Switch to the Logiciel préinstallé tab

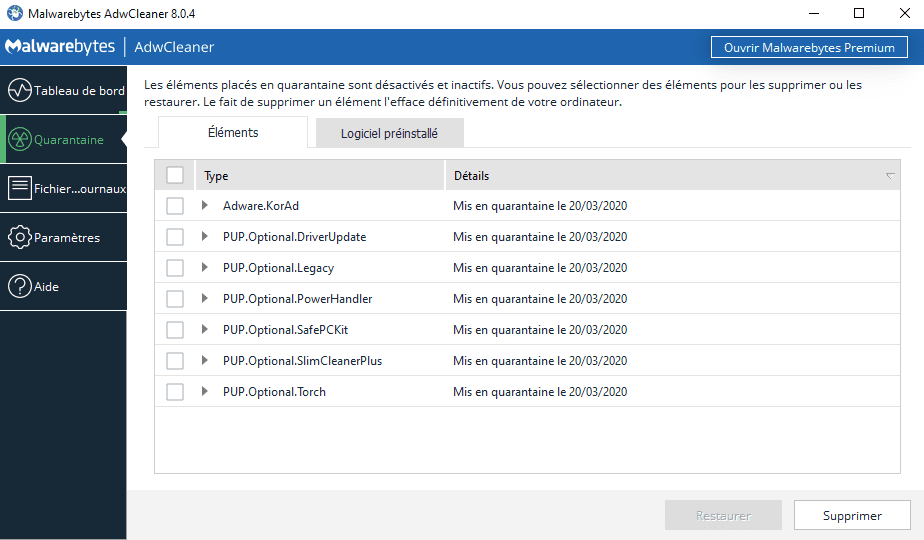(x=390, y=133)
